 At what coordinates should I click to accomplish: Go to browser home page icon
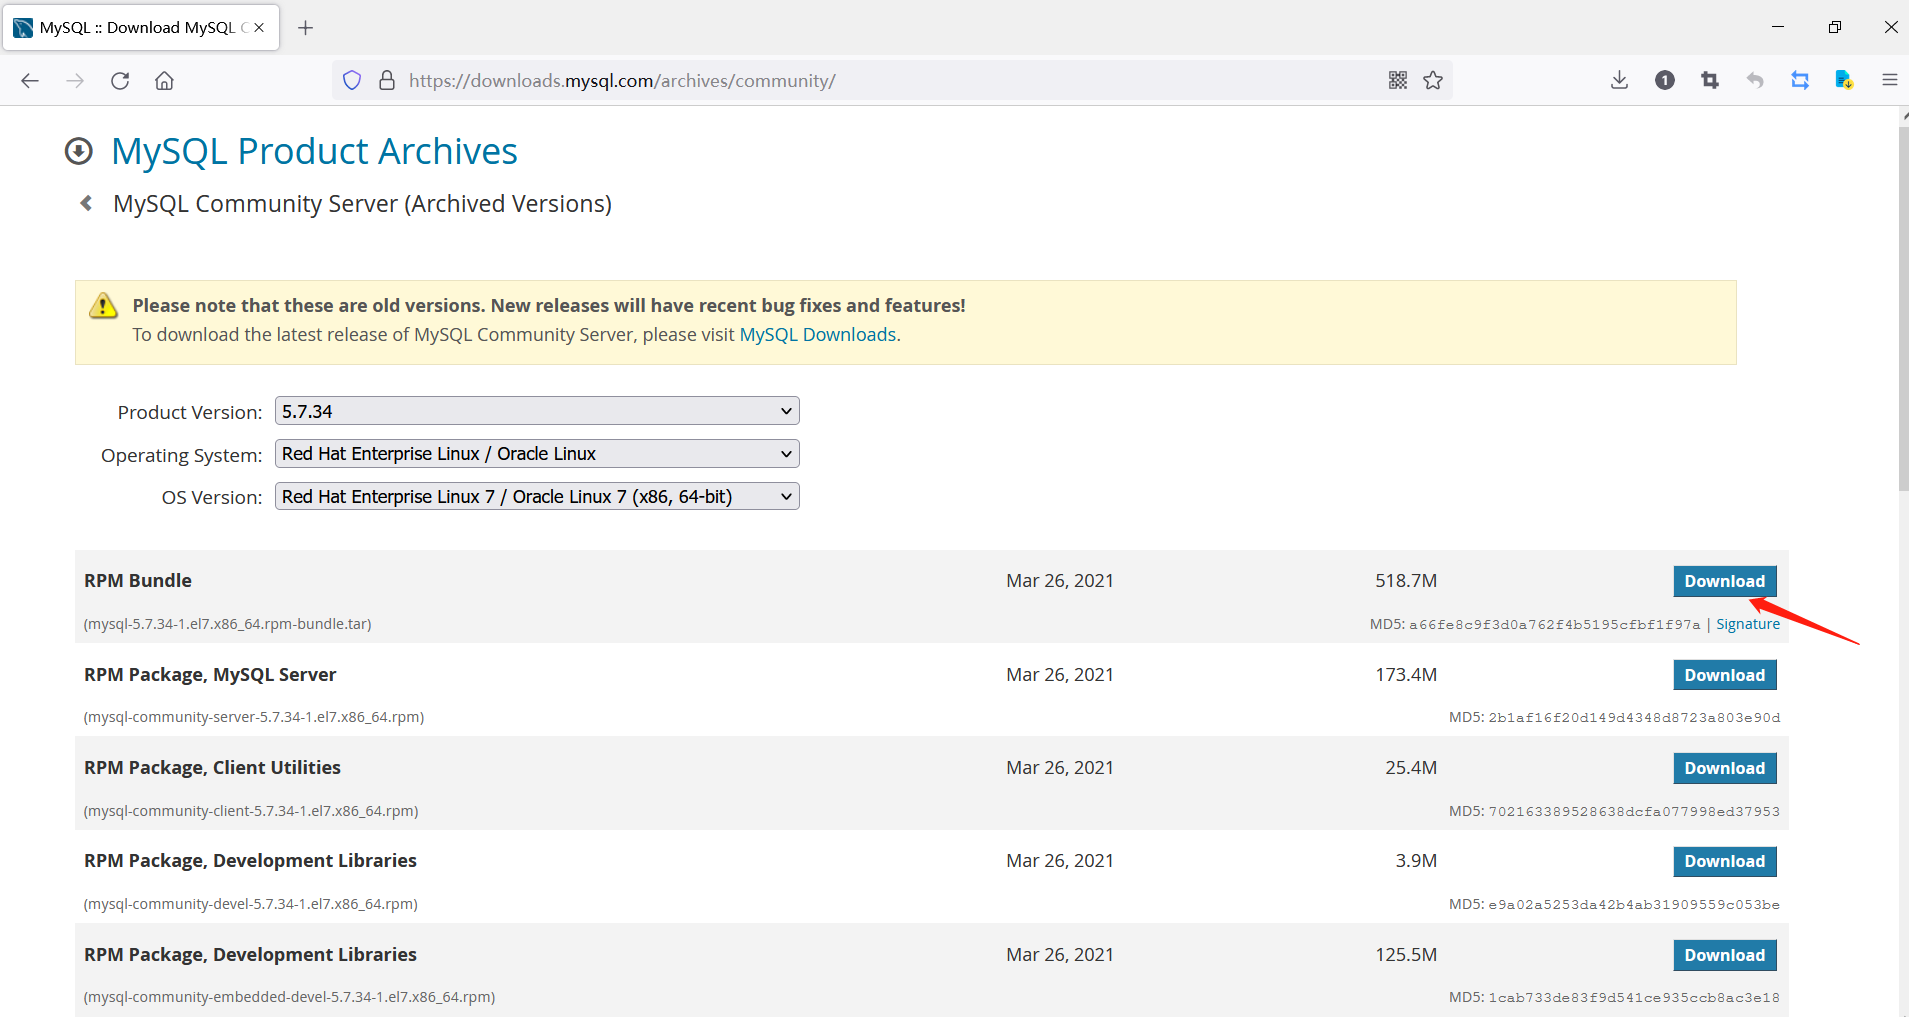point(164,81)
